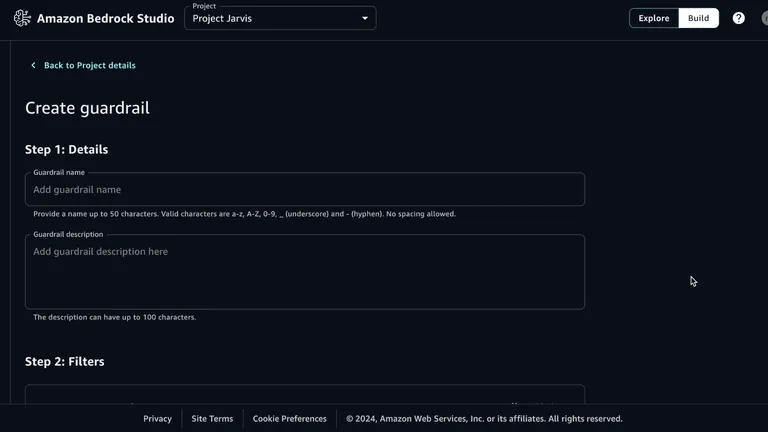Click the back chevron arrow icon
Screen dimensions: 768x432
point(33,66)
